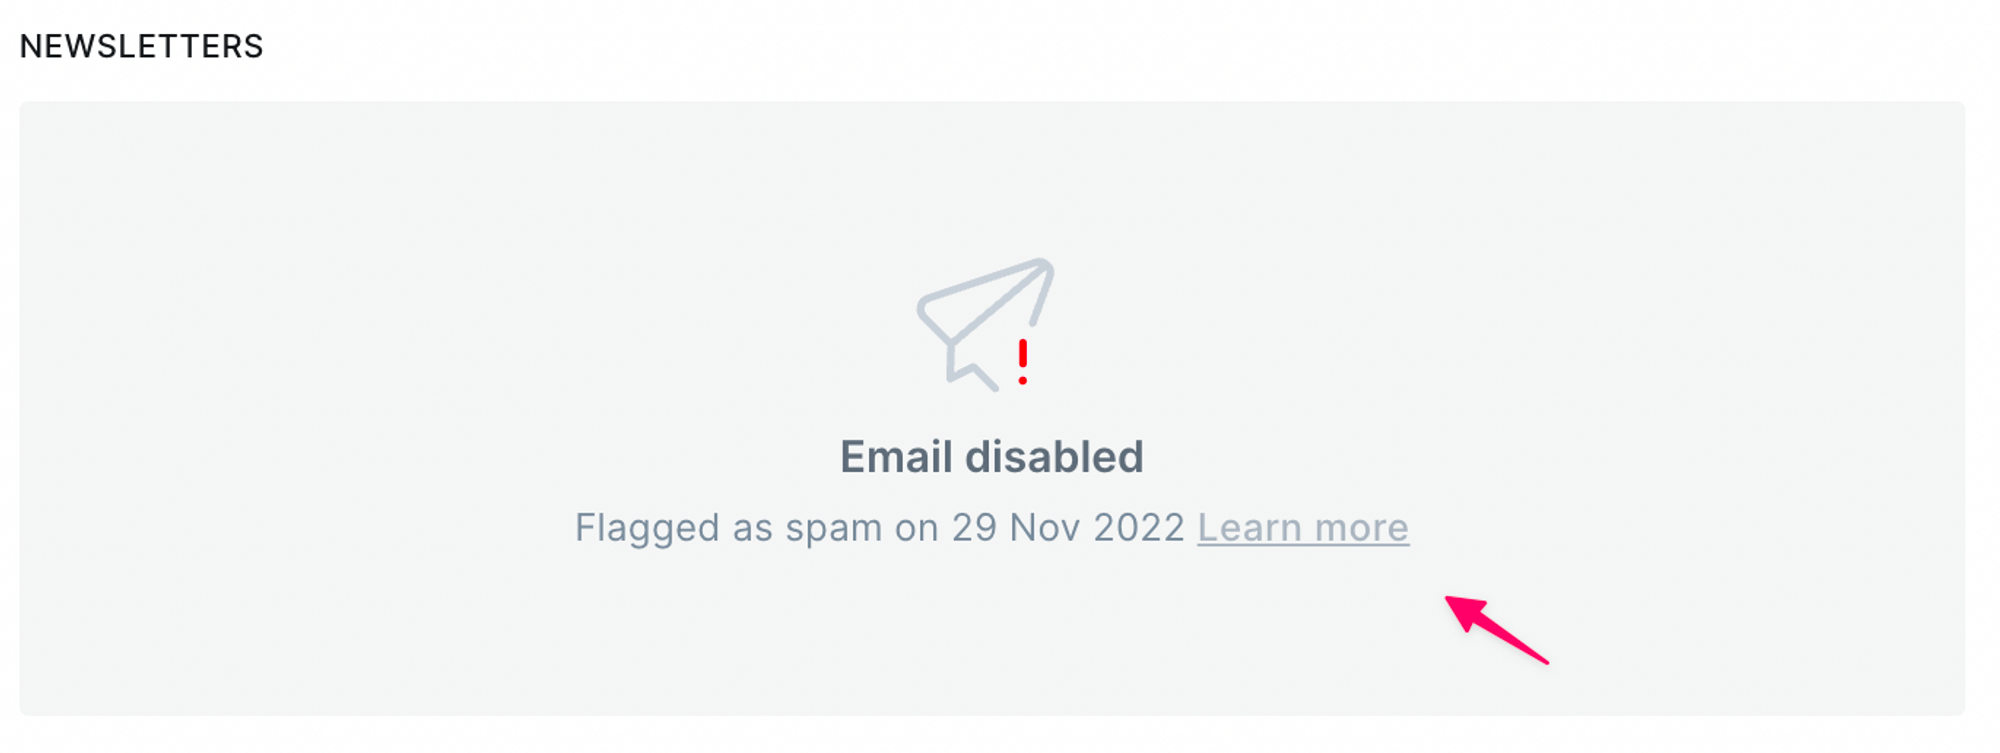Click the date 29 Nov 2022

1067,527
